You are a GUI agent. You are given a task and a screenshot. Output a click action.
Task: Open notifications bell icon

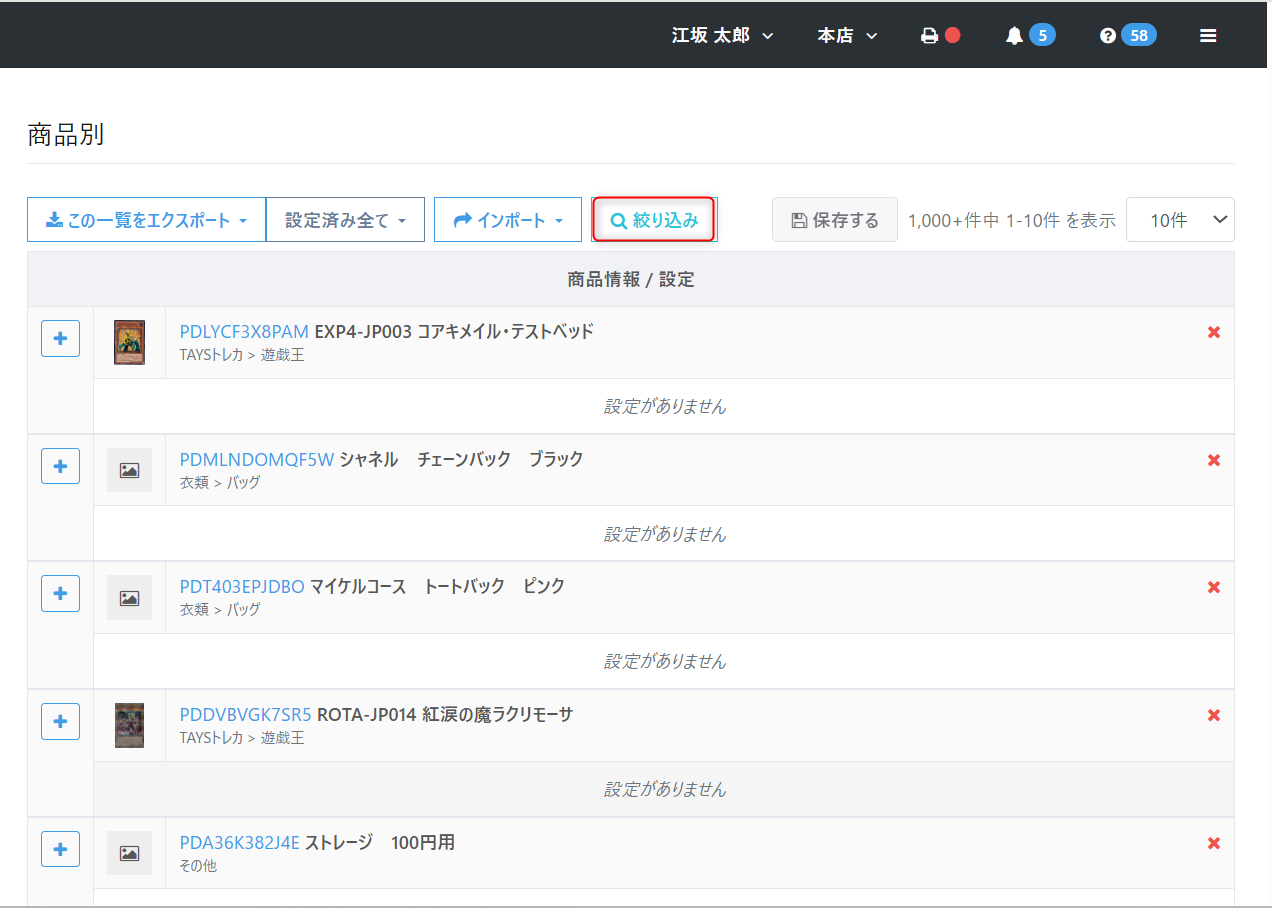[1014, 36]
